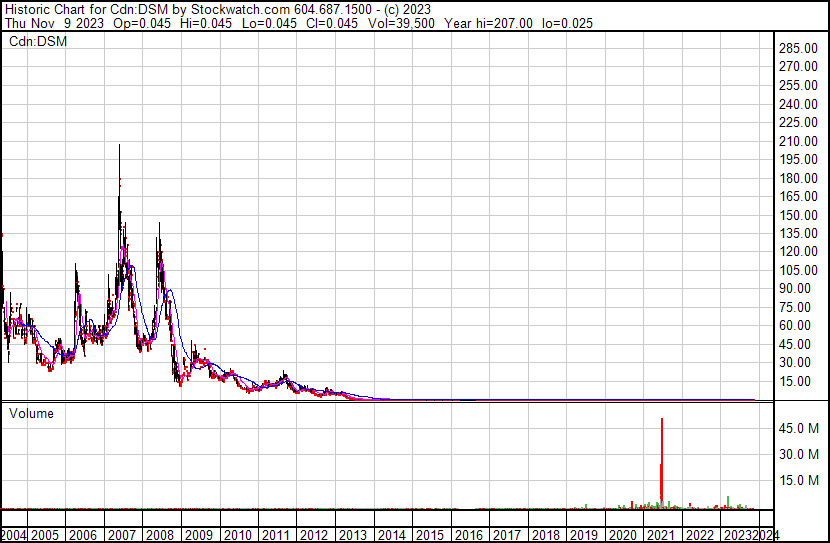The image size is (830, 543).
Task: Click the Cdn:DSM symbol label
Action: point(38,41)
